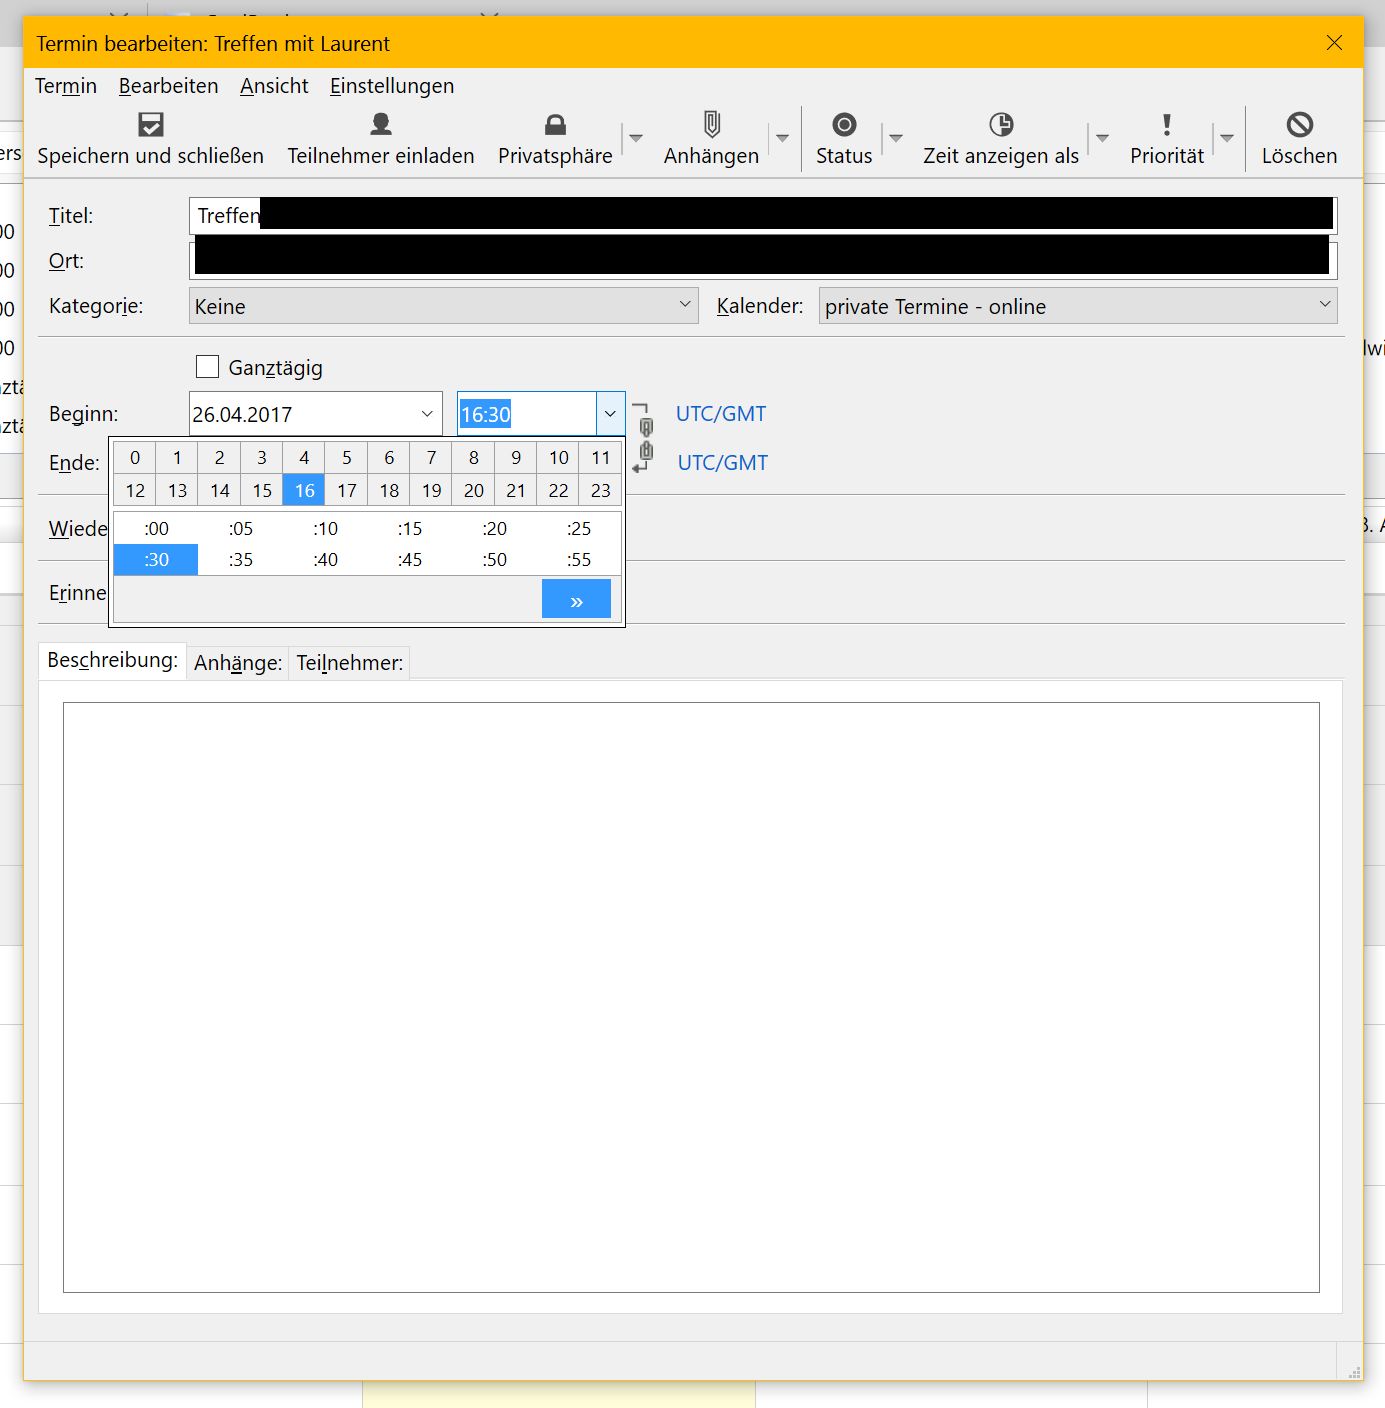Click the Speichern und schließen save icon
The height and width of the screenshot is (1408, 1385).
tap(151, 124)
